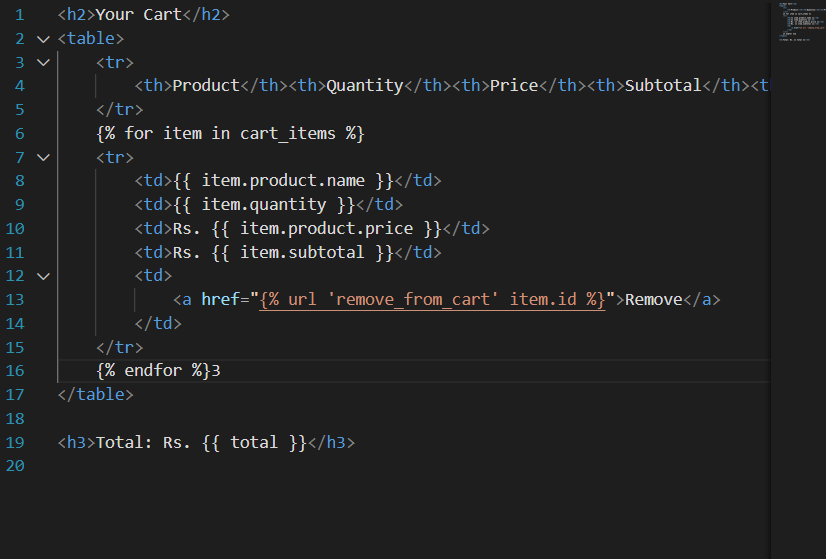The width and height of the screenshot is (826, 559).
Task: Click the '{{ total }}' variable on line 19
Action: tap(254, 443)
